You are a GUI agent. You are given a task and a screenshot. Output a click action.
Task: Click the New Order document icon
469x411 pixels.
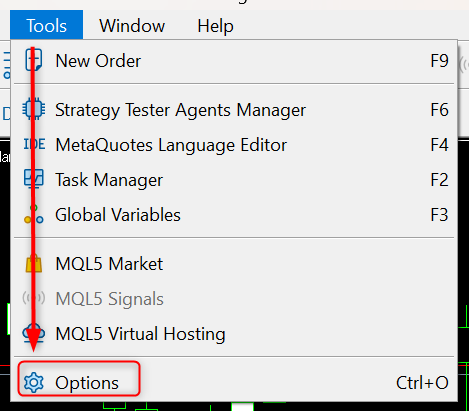(x=34, y=60)
